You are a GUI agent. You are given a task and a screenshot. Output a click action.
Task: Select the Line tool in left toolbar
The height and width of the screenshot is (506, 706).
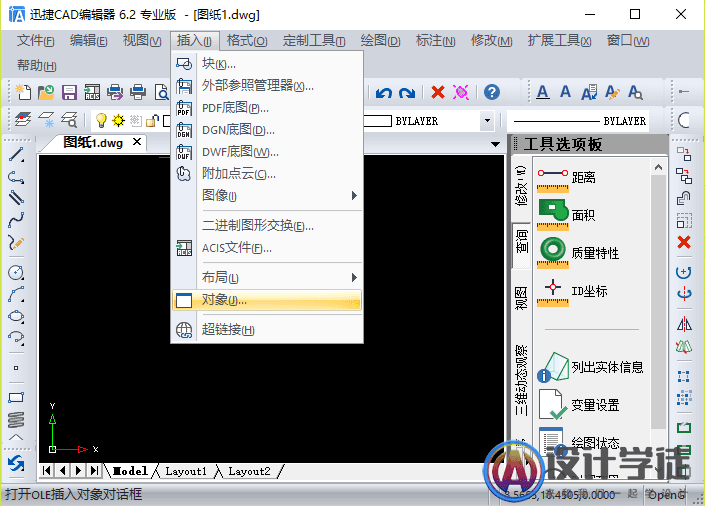(16, 155)
